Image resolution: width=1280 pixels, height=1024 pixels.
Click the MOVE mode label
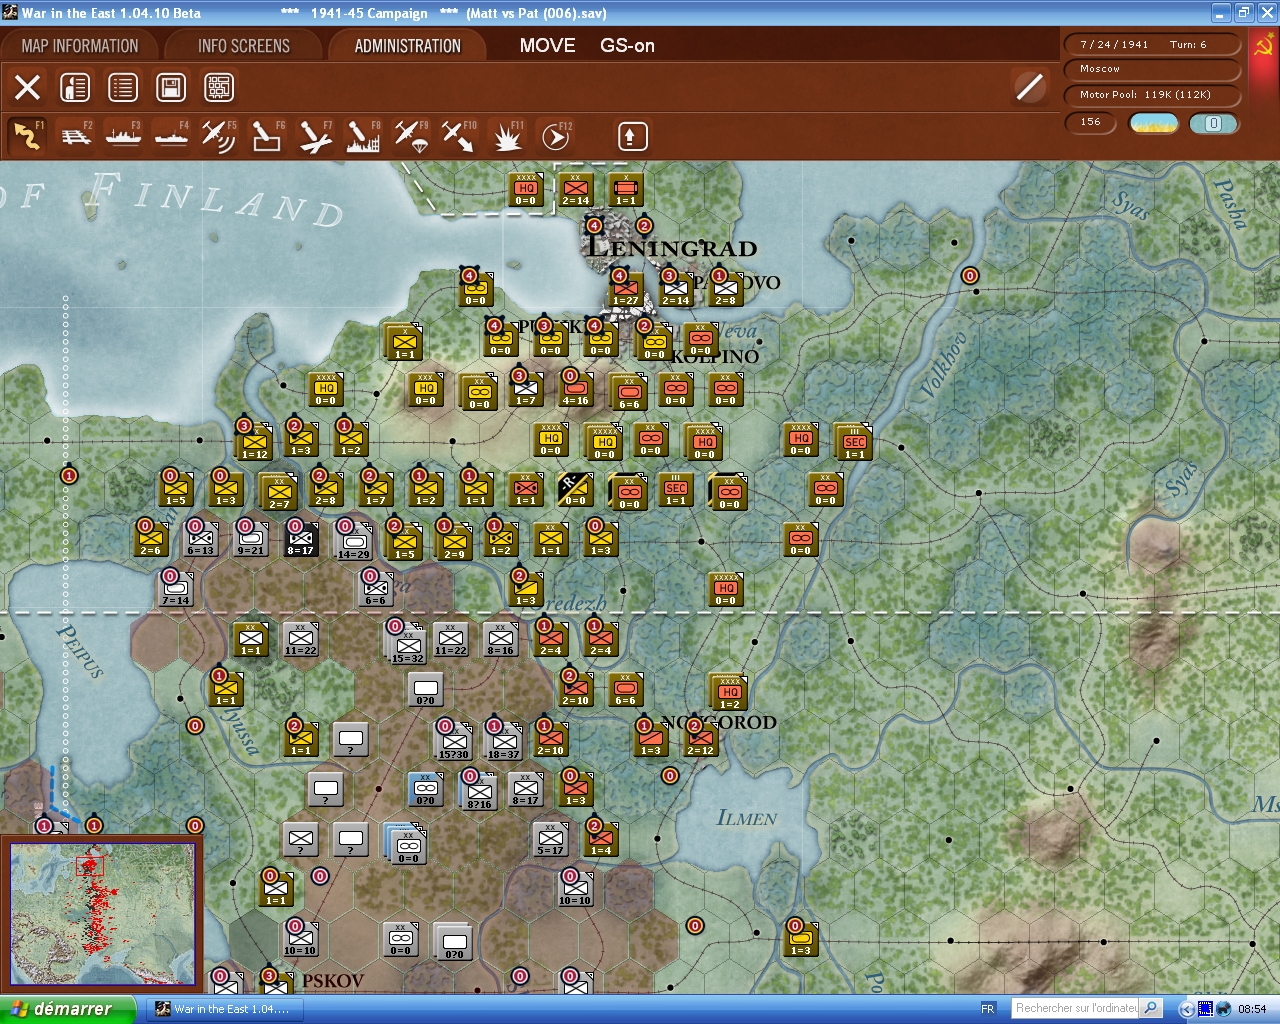(x=547, y=45)
